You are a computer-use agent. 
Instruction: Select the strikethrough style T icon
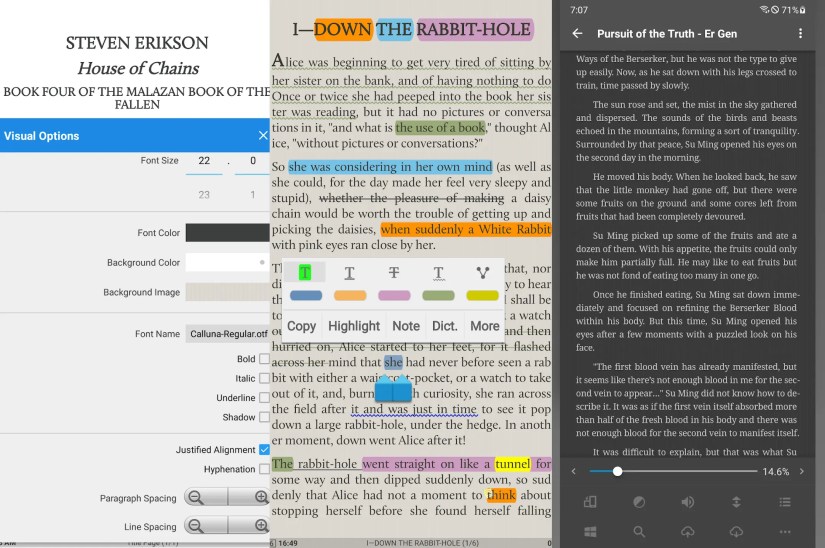394,272
